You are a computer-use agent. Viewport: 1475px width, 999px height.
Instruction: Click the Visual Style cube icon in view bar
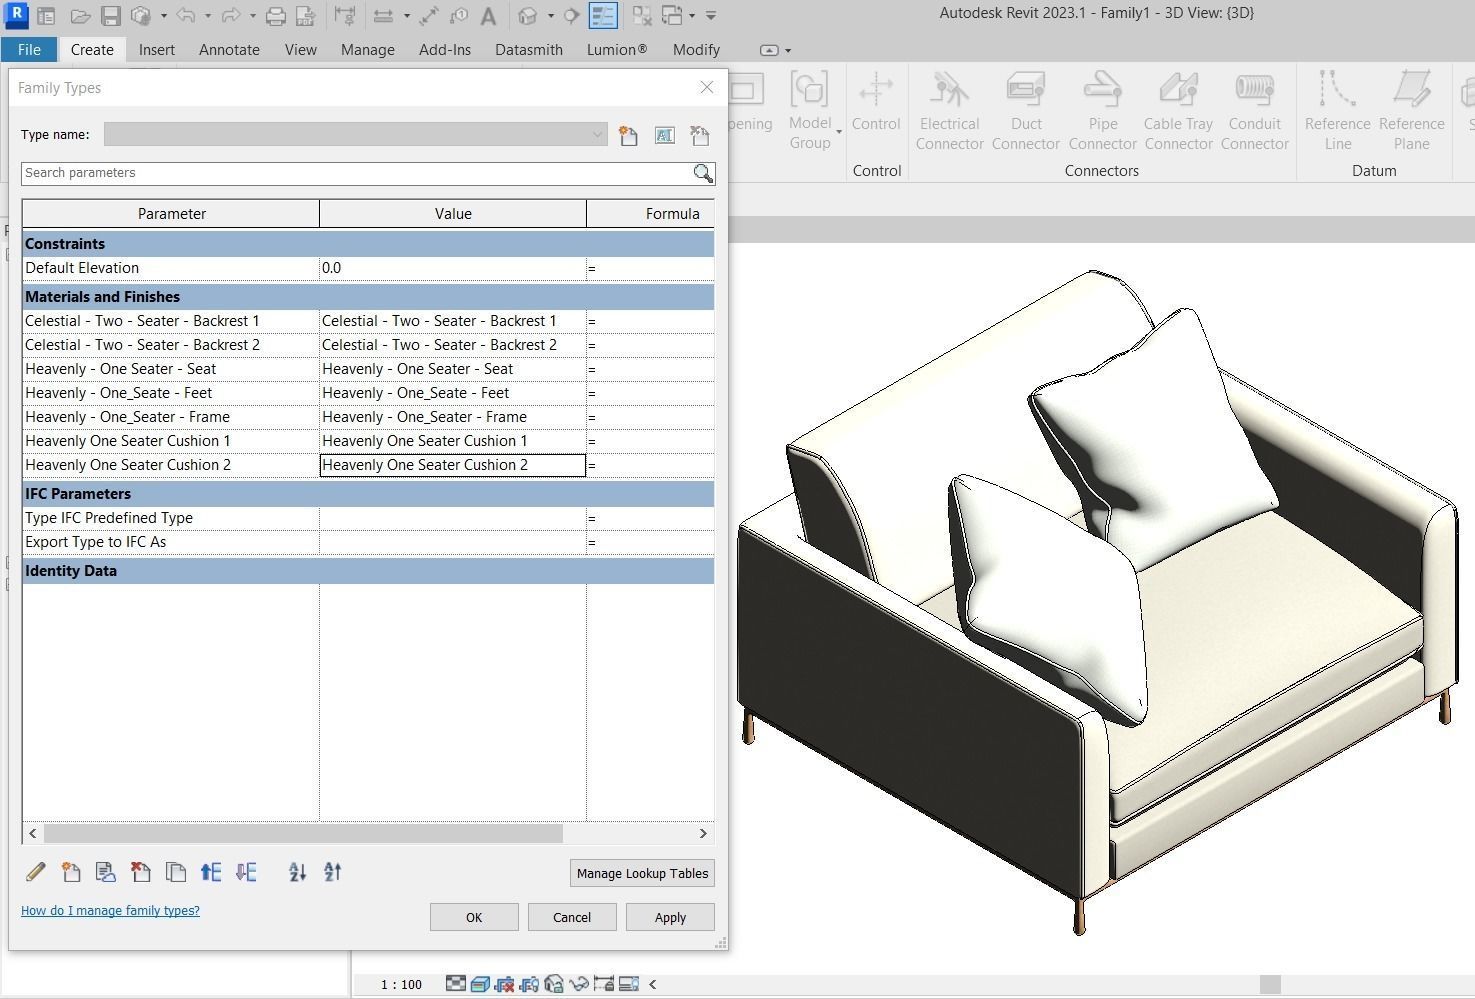click(480, 984)
